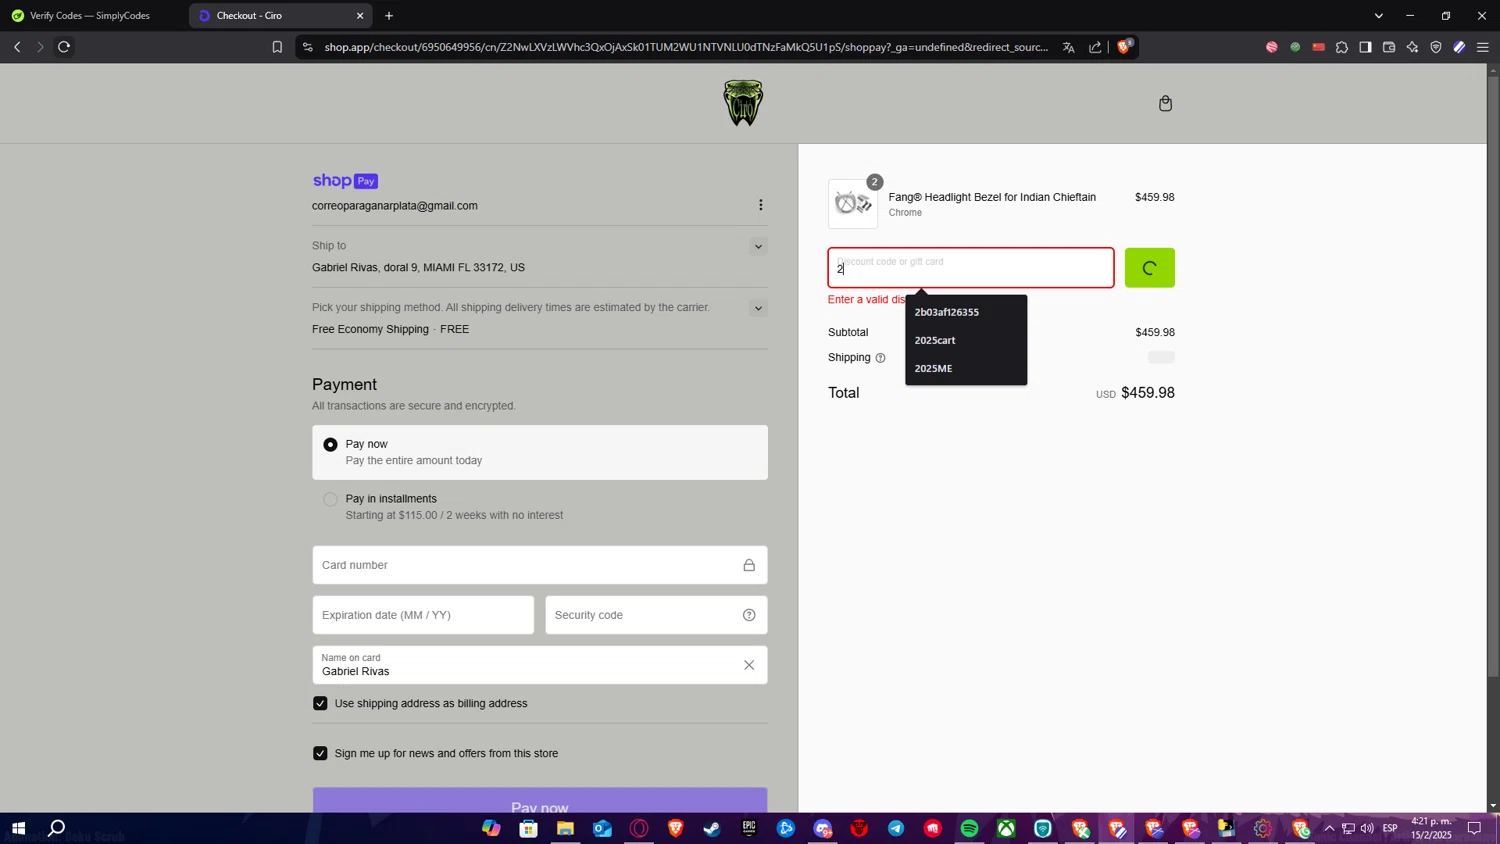Switch to Verify Codes — SimplyCodes tab
Screen dimensions: 1500x844
94,15
